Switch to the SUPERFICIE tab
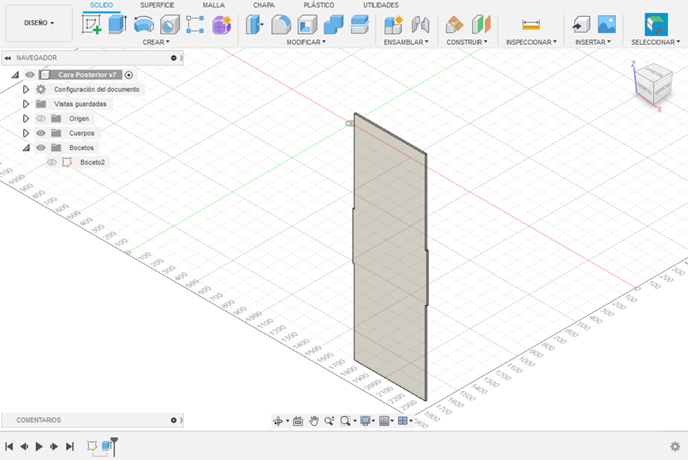The image size is (688, 460). [157, 5]
